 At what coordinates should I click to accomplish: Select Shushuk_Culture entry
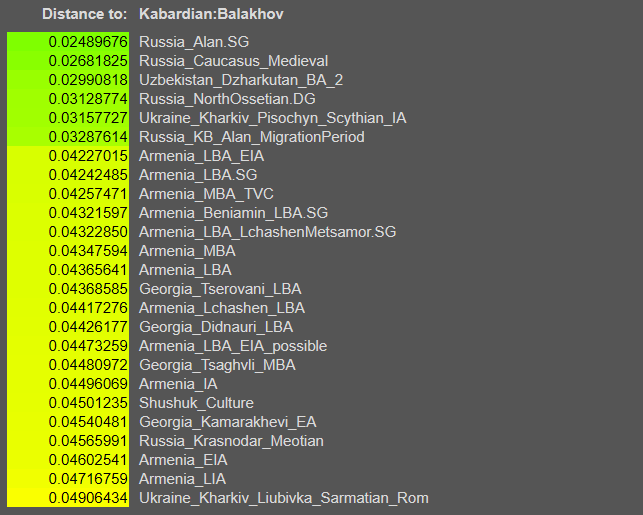tap(196, 403)
